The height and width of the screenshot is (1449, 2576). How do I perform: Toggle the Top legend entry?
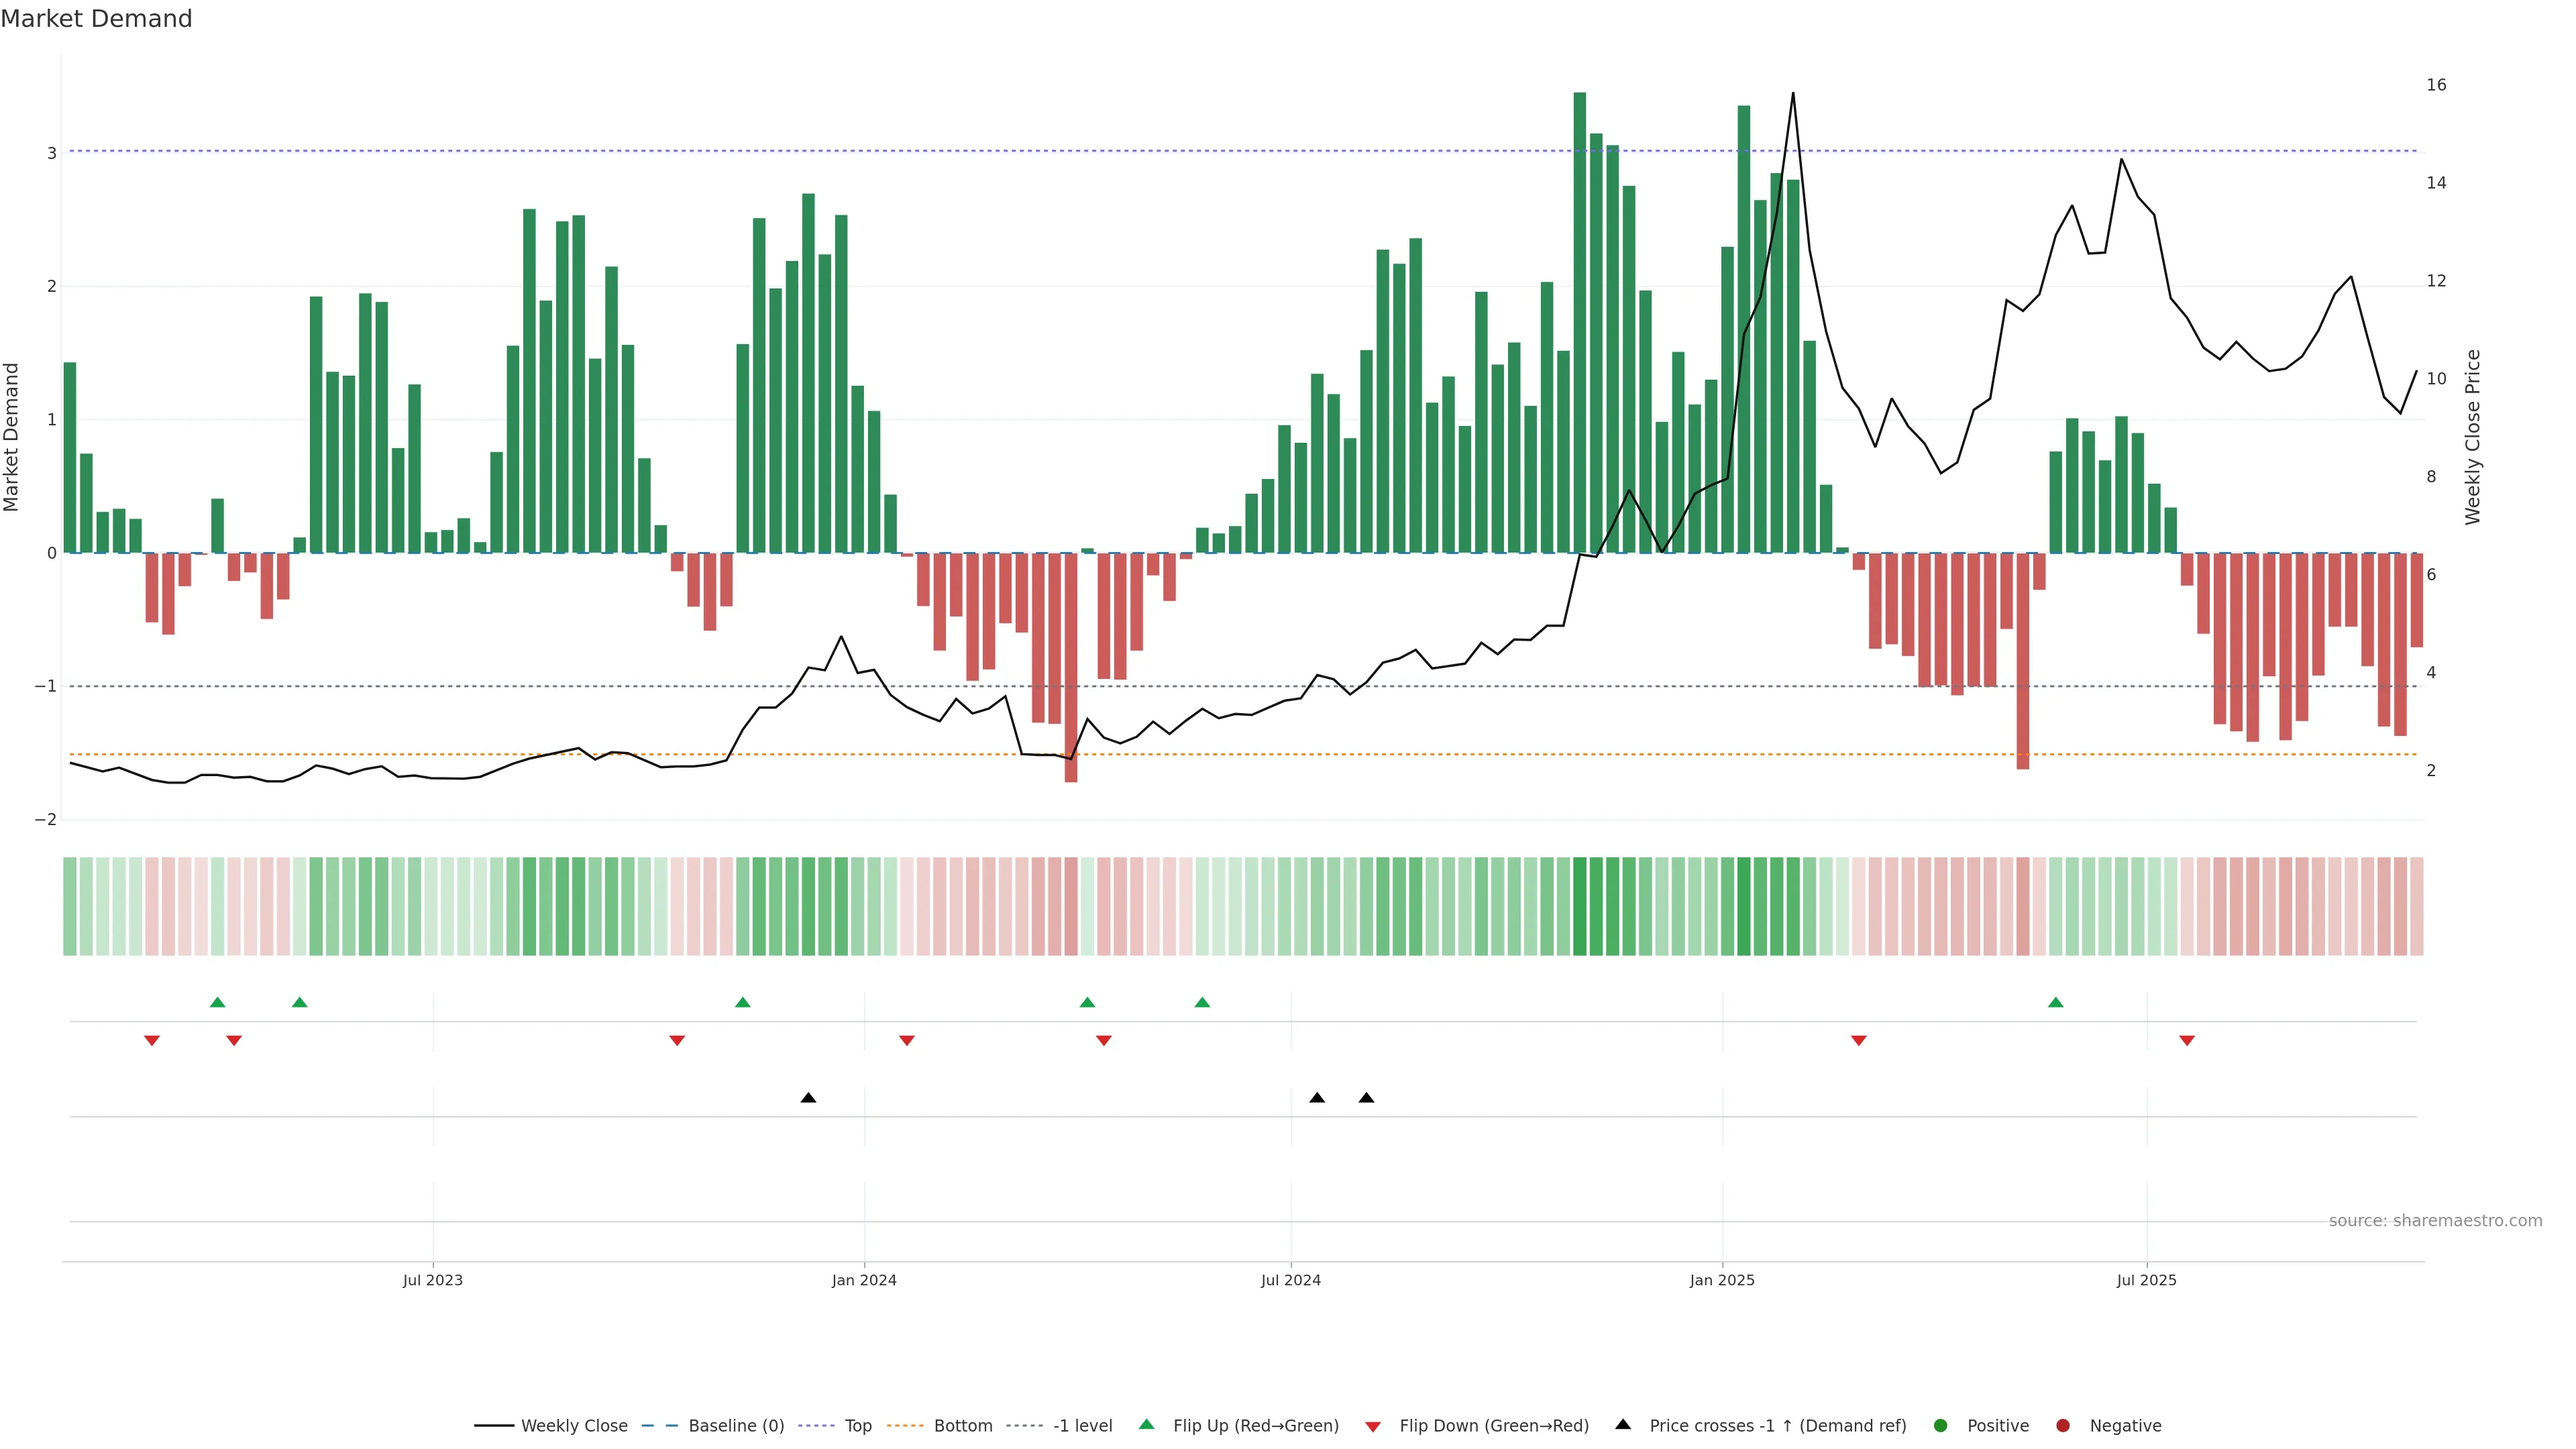pyautogui.click(x=857, y=1425)
